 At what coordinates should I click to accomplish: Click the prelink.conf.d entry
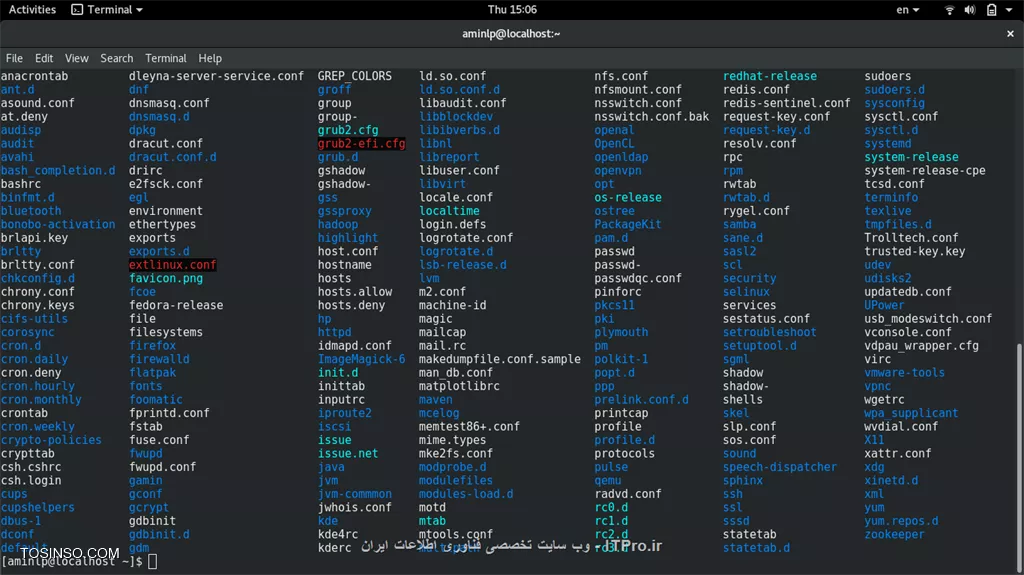pyautogui.click(x=641, y=399)
